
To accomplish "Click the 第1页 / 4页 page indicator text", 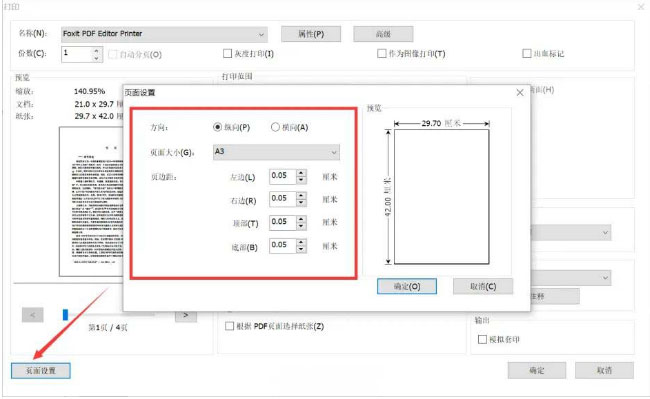I will (x=108, y=328).
